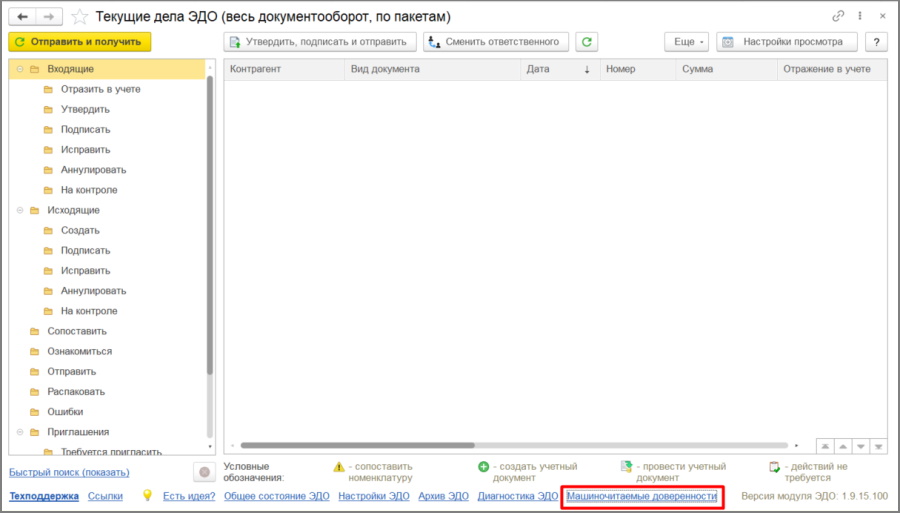Screen dimensions: 900x513
Task: Go back using the left arrow button
Action: pyautogui.click(x=23, y=17)
